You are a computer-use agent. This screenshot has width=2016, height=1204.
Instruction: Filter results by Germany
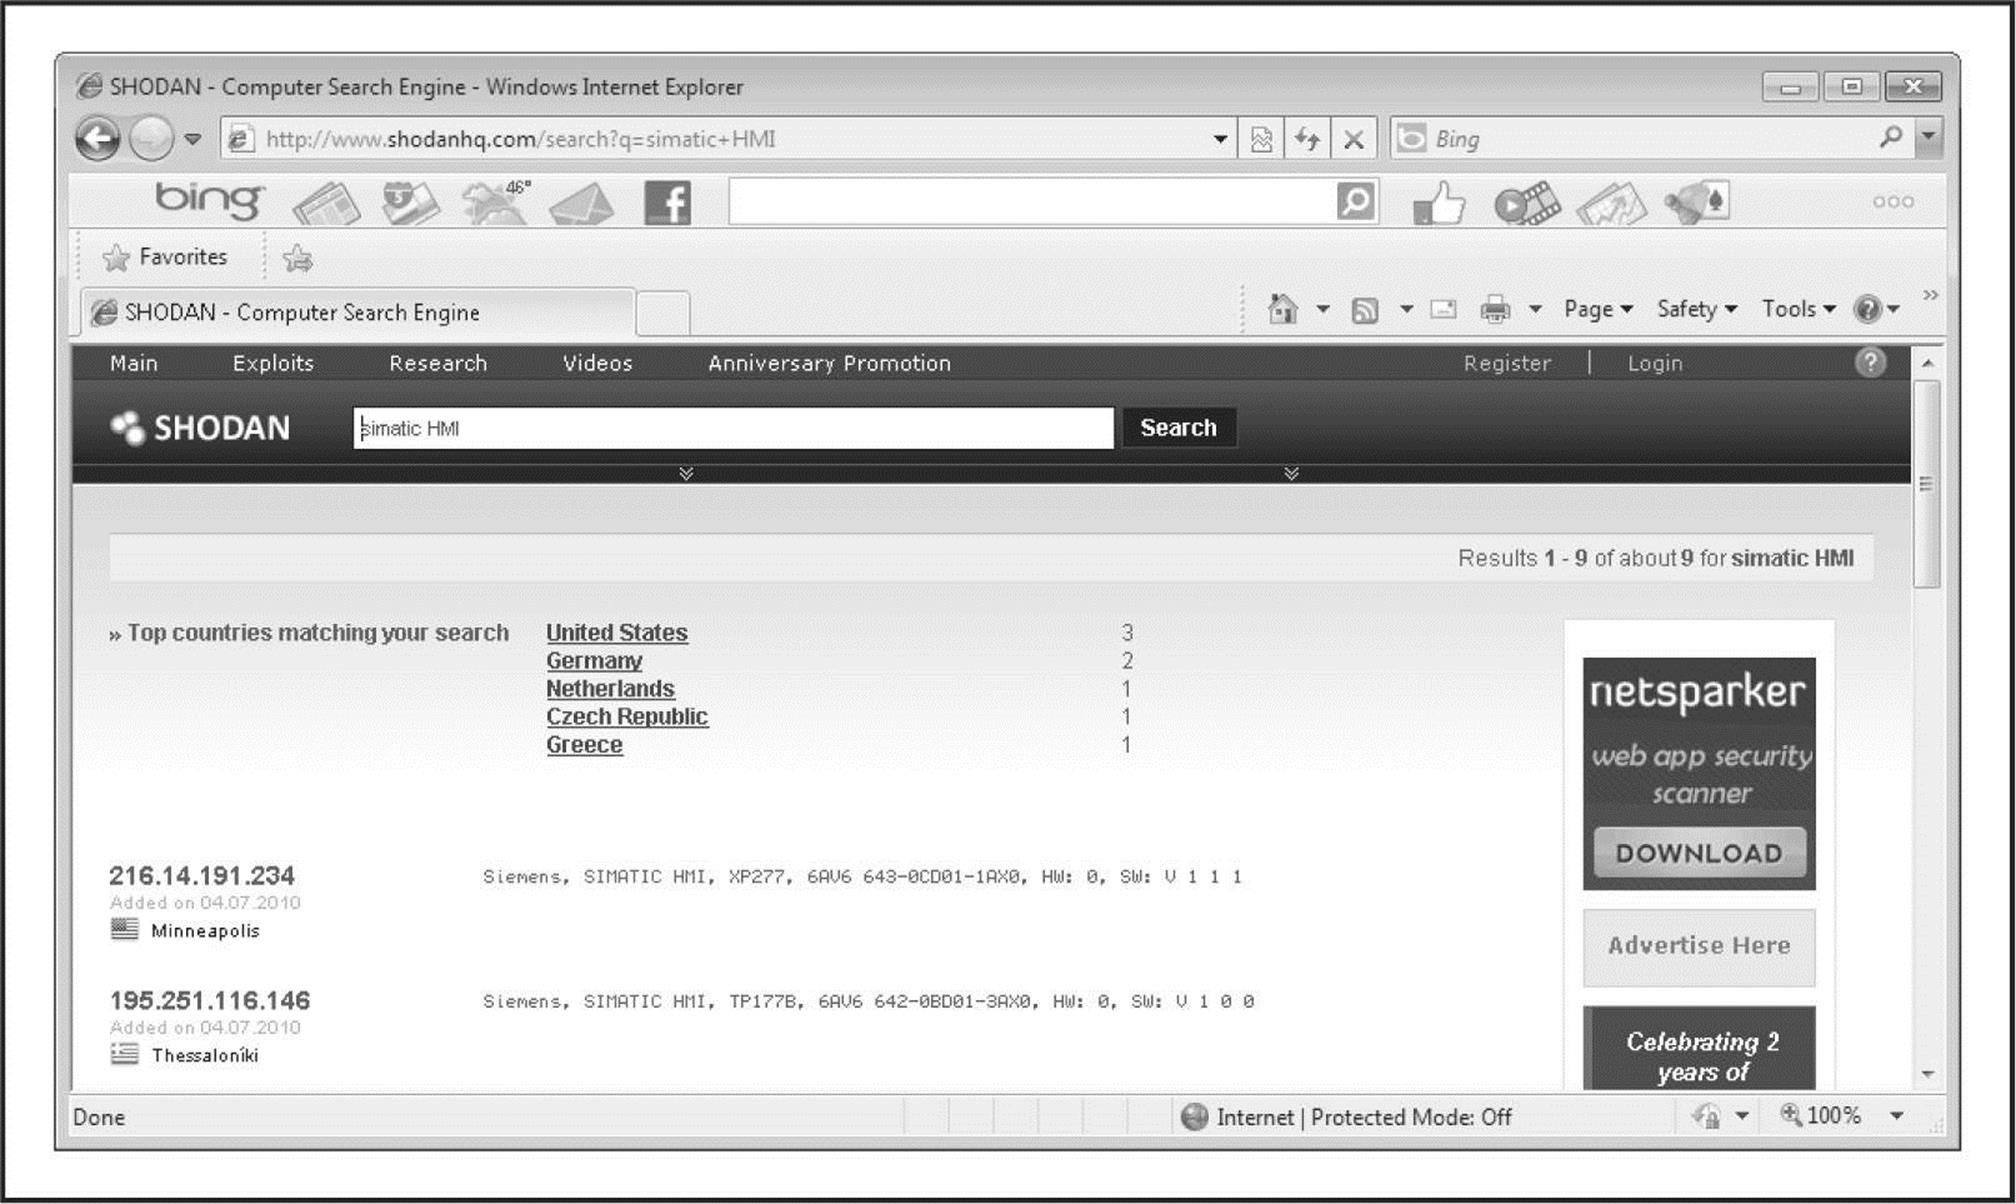tap(594, 661)
